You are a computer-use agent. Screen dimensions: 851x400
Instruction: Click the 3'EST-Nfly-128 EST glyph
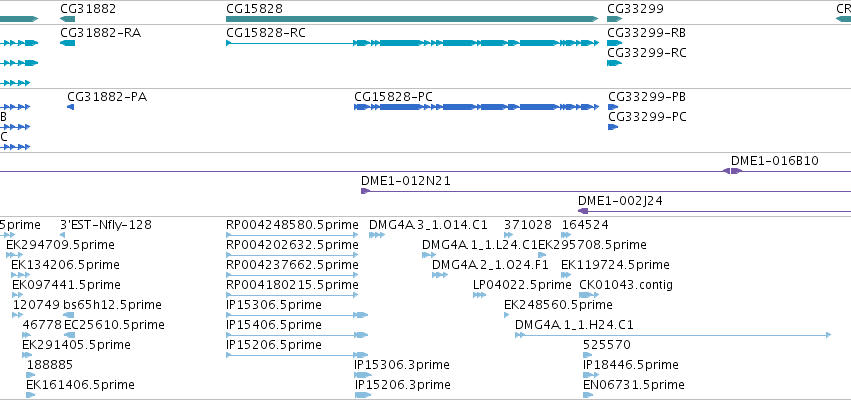[x=62, y=235]
